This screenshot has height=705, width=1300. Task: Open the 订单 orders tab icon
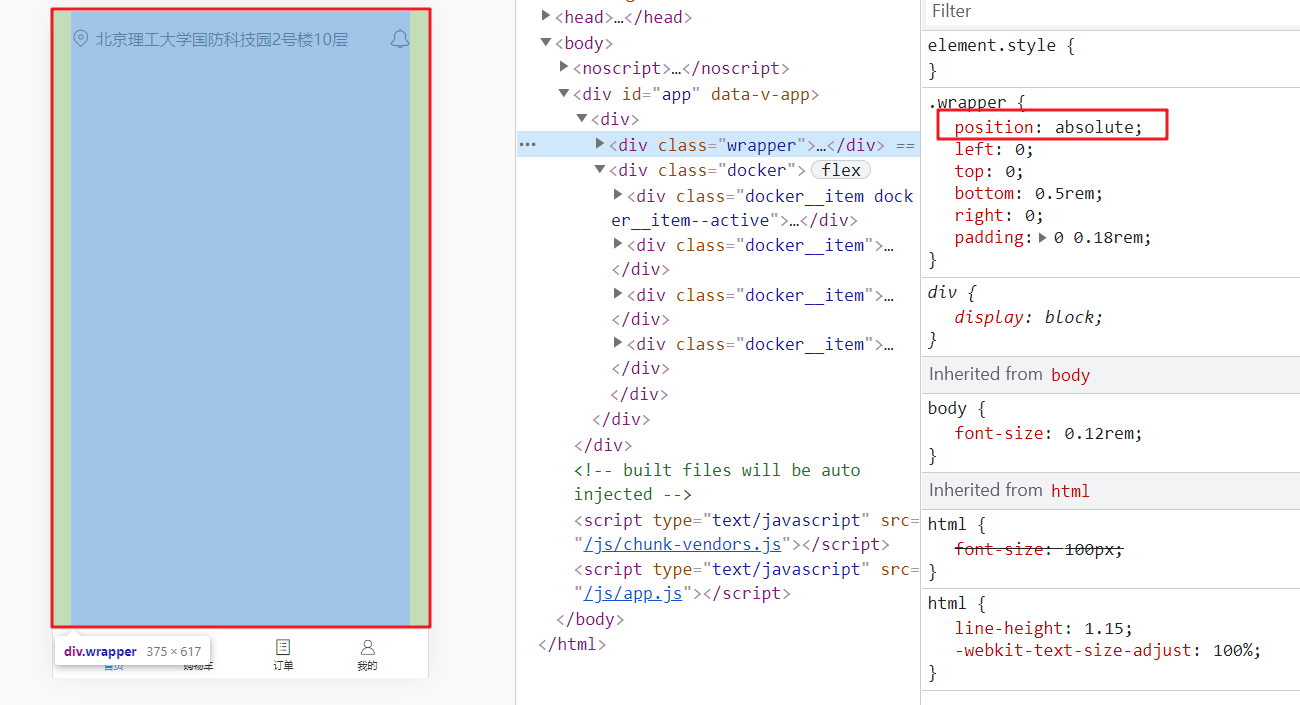[x=283, y=647]
